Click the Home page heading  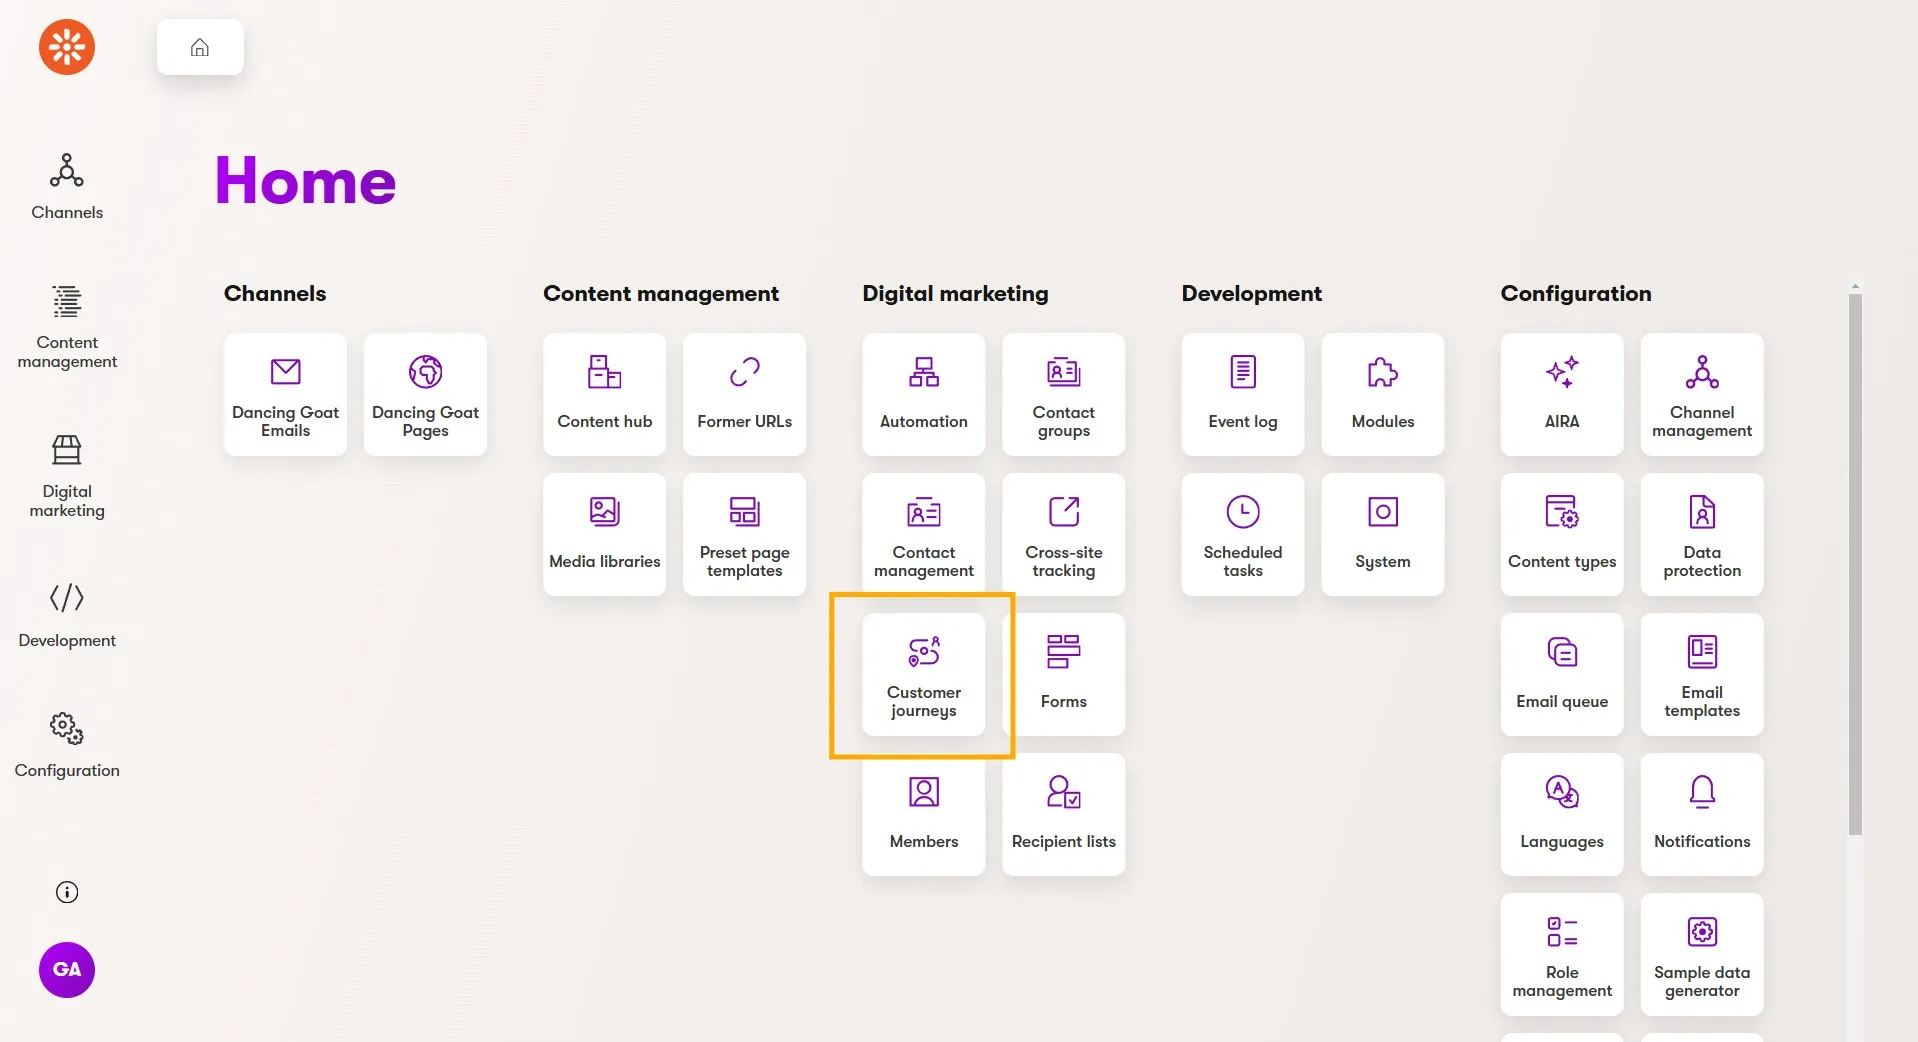point(305,181)
